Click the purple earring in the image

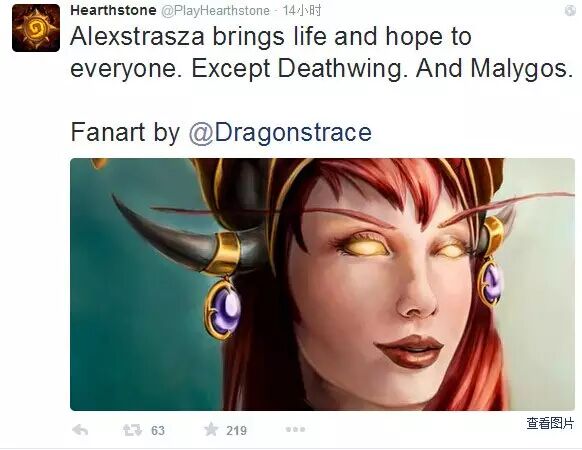click(x=223, y=309)
